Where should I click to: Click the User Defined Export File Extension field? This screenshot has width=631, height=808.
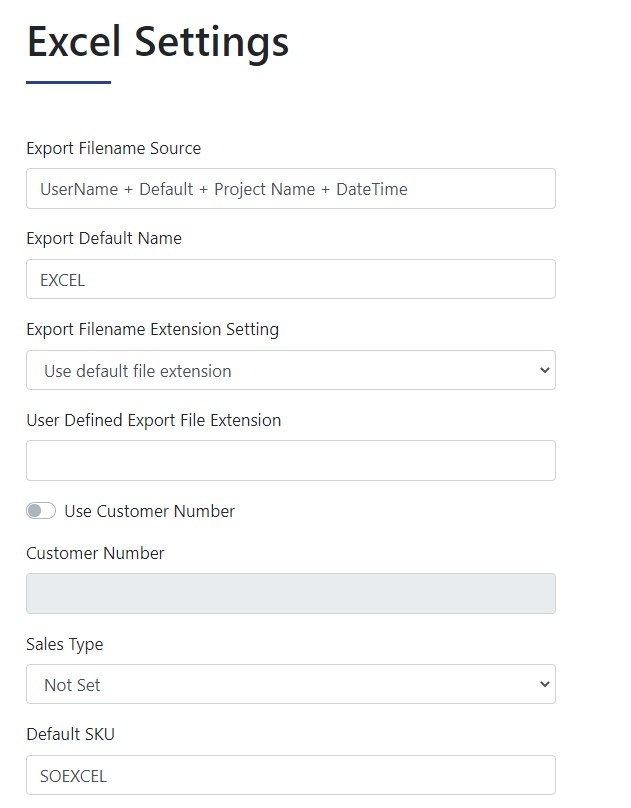290,460
